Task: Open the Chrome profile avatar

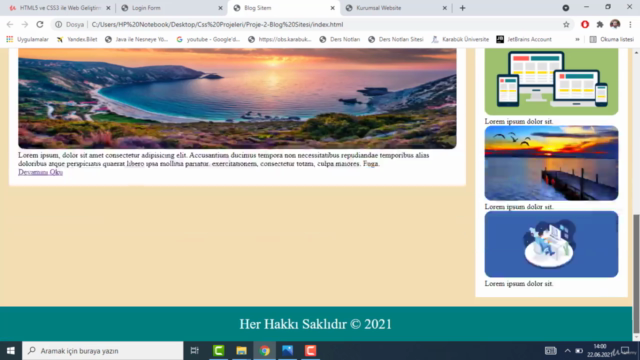Action: (x=615, y=24)
